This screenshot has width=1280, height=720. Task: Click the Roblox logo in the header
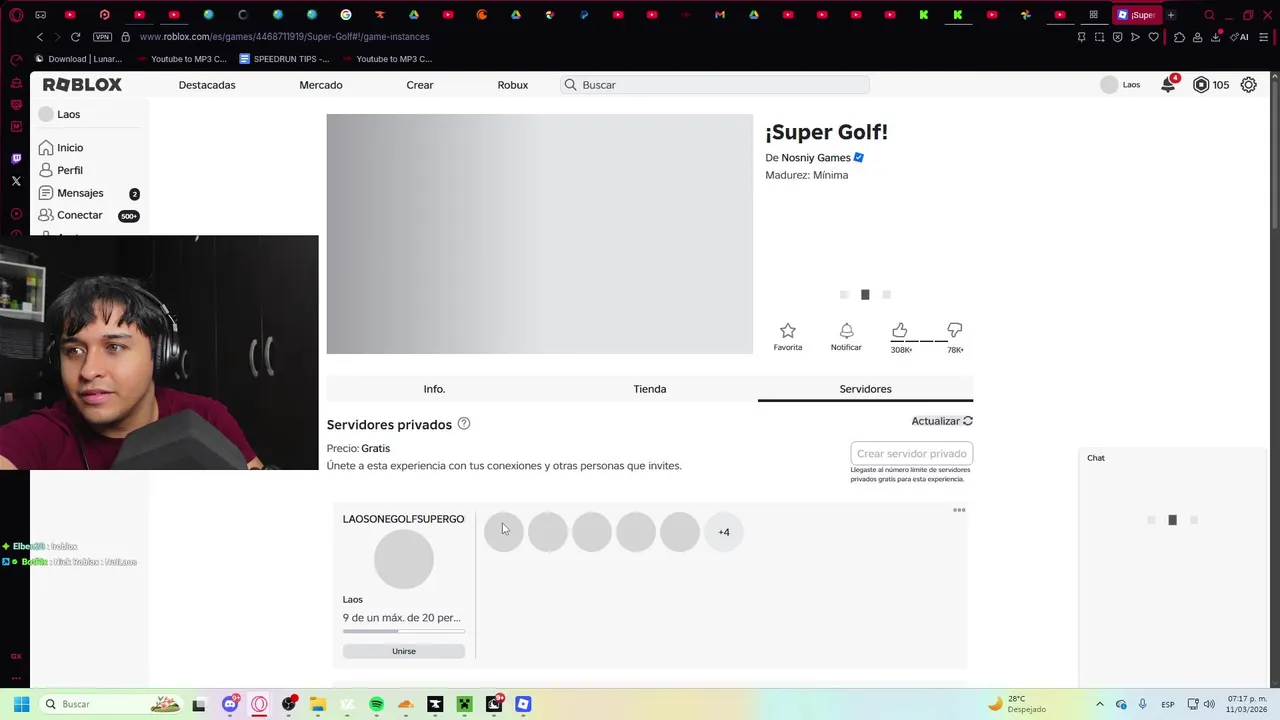coord(82,85)
